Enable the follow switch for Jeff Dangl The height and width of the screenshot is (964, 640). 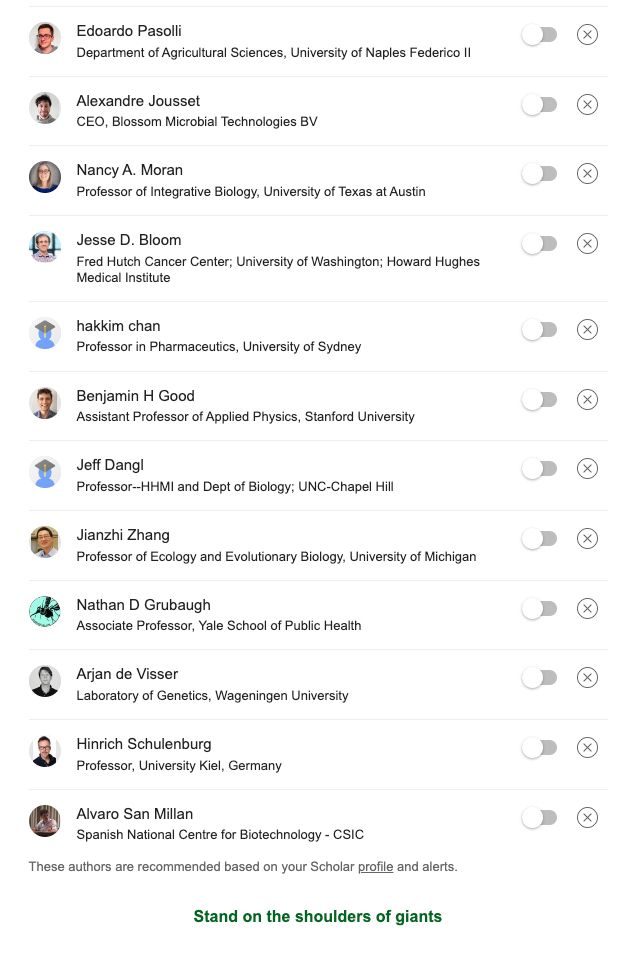[x=539, y=468]
